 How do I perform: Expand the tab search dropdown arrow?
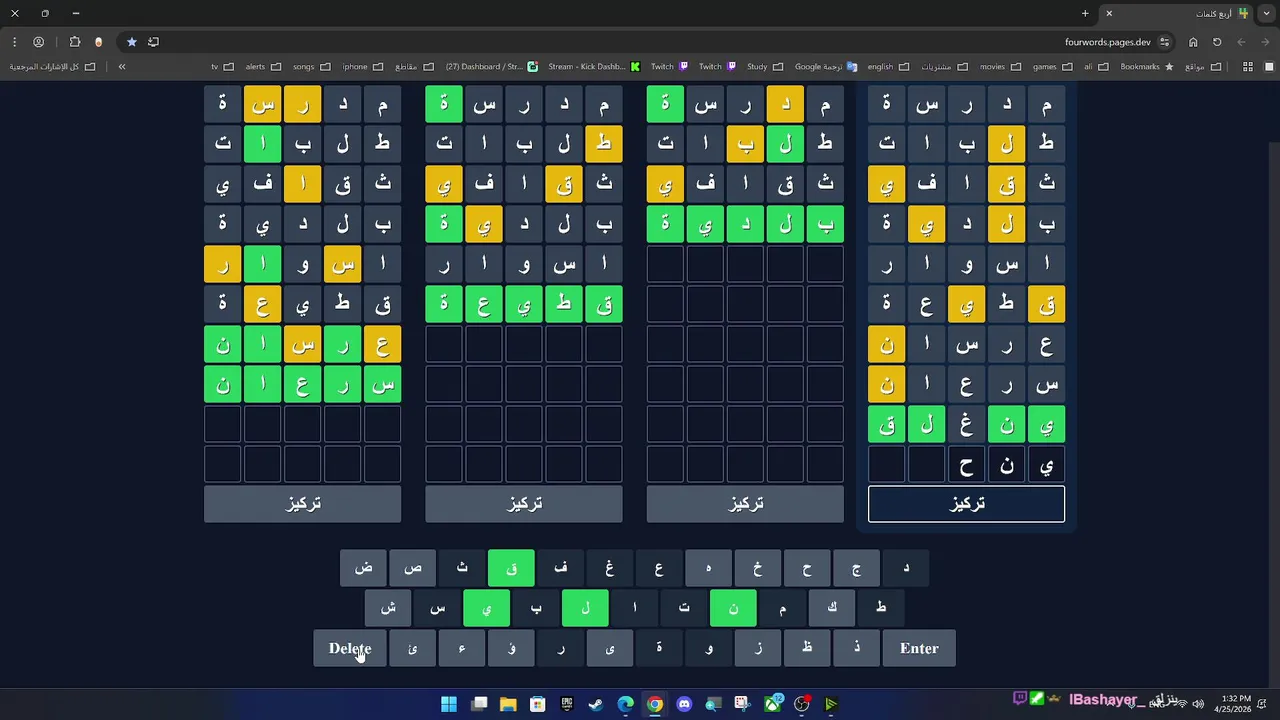1264,13
